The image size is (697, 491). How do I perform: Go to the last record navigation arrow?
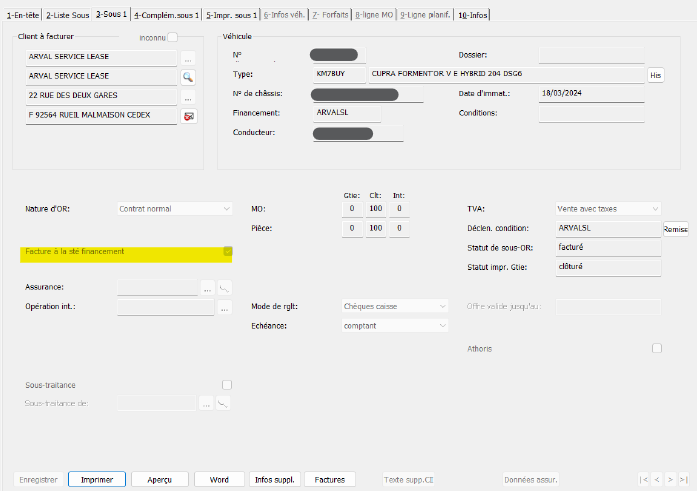[x=684, y=480]
